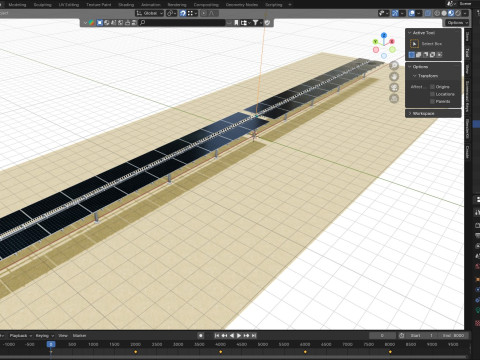Select solid viewport shading
This screenshot has height=360, width=480.
444,13
